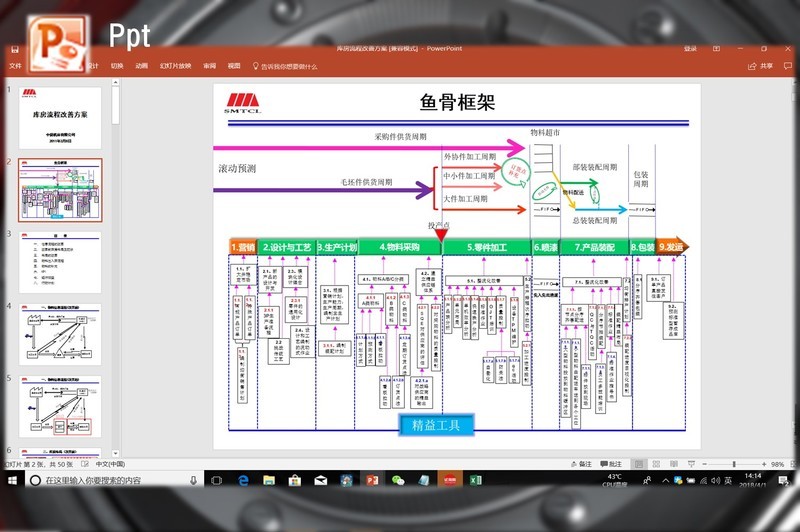The width and height of the screenshot is (800, 532).
Task: Select slide 4 thumbnail in panel
Action: click(60, 335)
